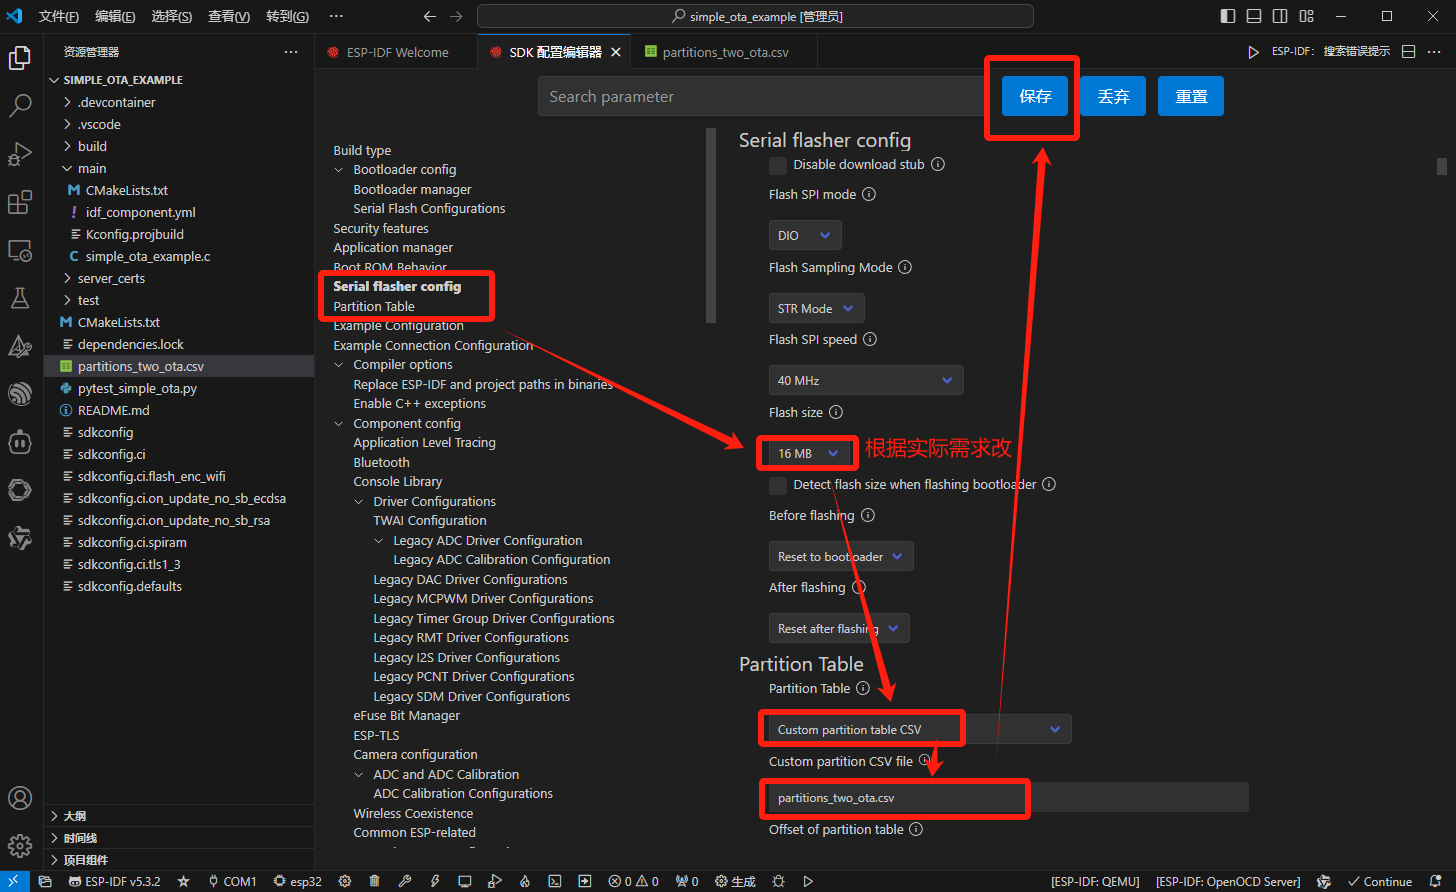The height and width of the screenshot is (892, 1456).
Task: Open the Search view in the activity bar
Action: click(x=20, y=106)
